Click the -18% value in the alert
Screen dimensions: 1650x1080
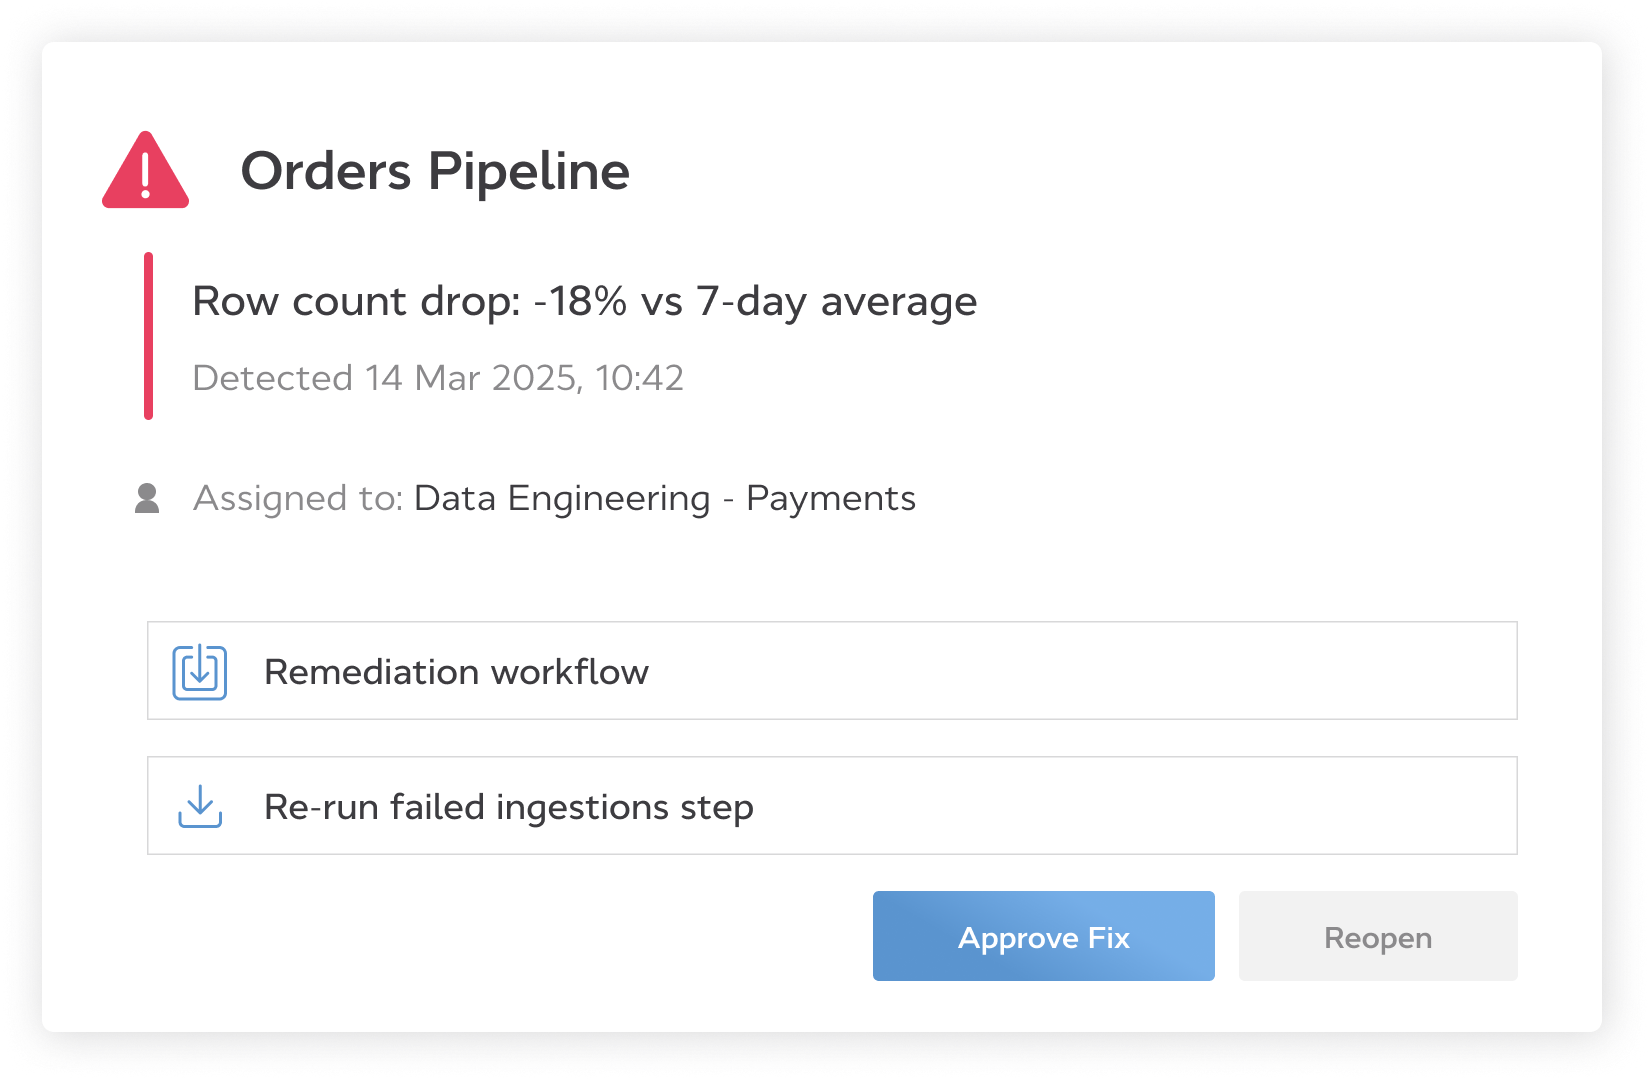tap(580, 301)
